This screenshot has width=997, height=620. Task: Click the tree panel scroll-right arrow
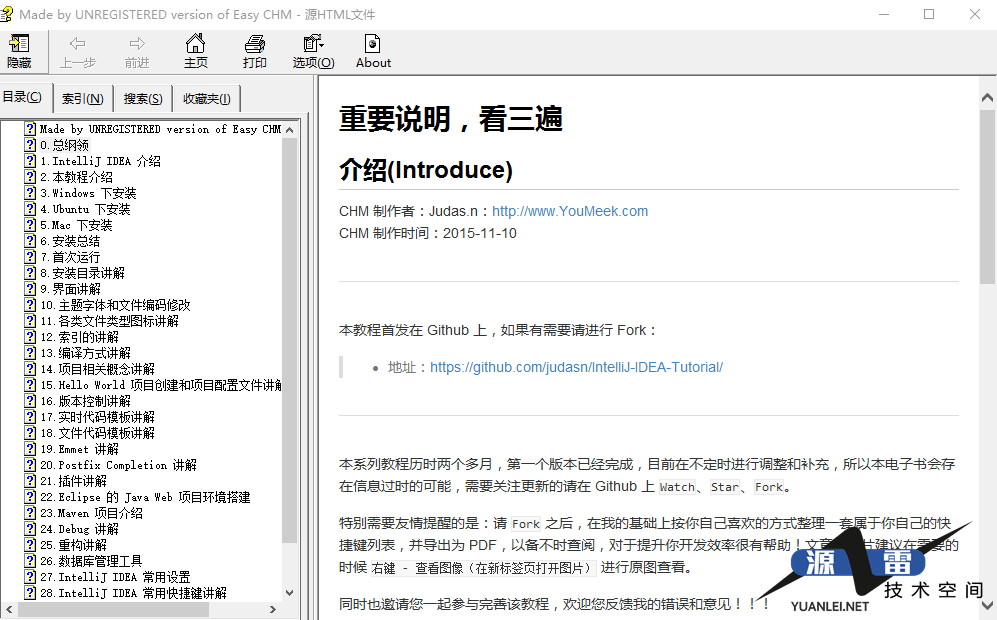273,609
